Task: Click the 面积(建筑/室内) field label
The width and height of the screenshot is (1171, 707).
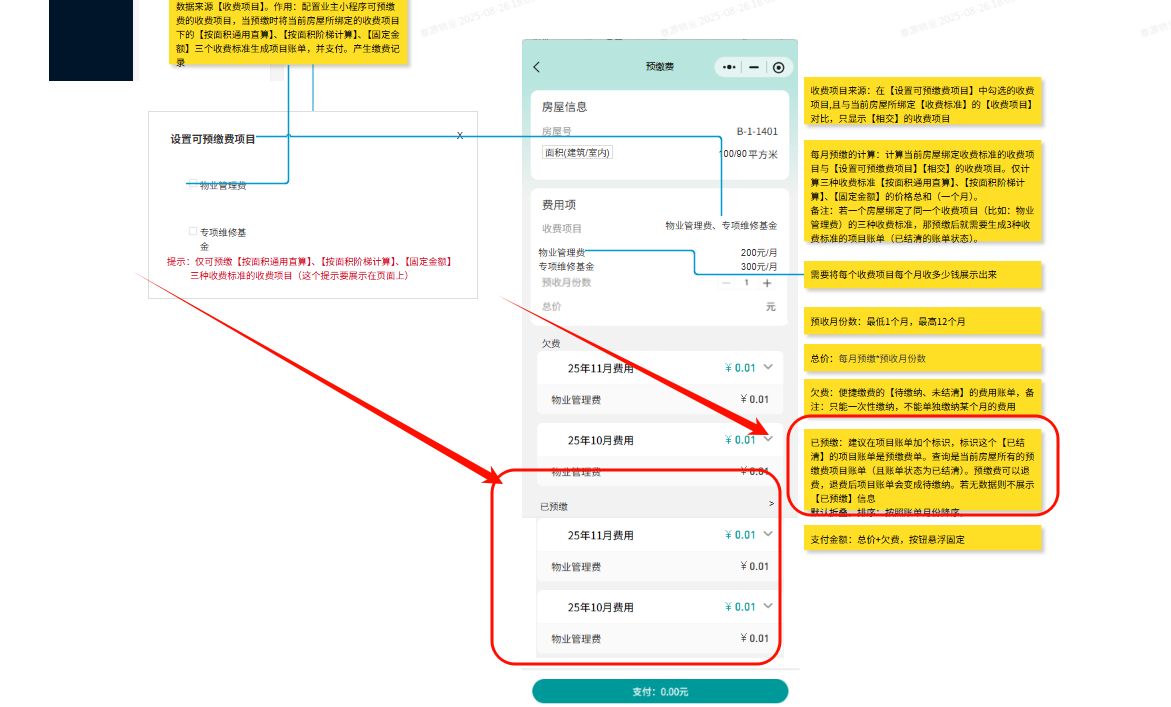Action: (x=577, y=152)
